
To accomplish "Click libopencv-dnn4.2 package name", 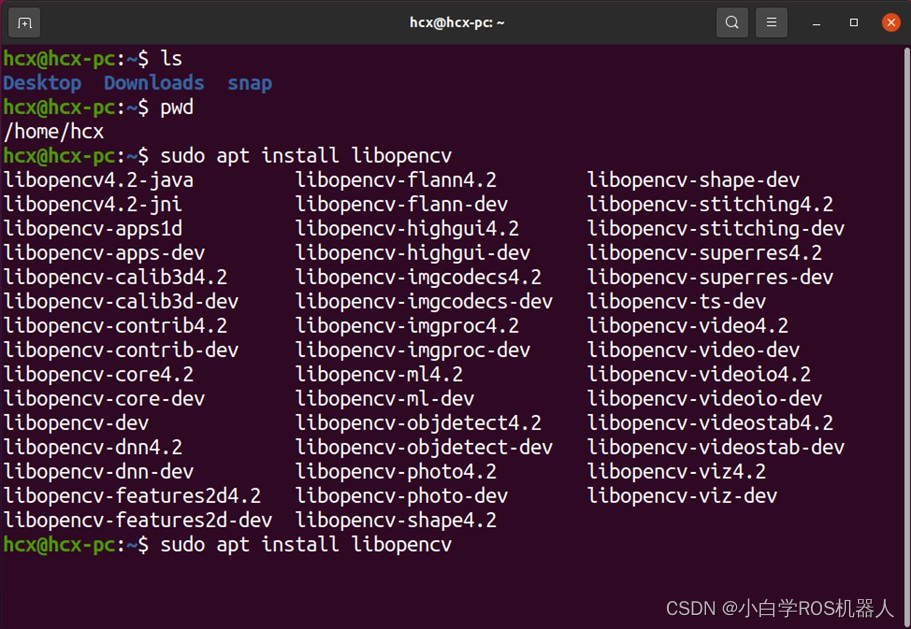I will [x=92, y=448].
